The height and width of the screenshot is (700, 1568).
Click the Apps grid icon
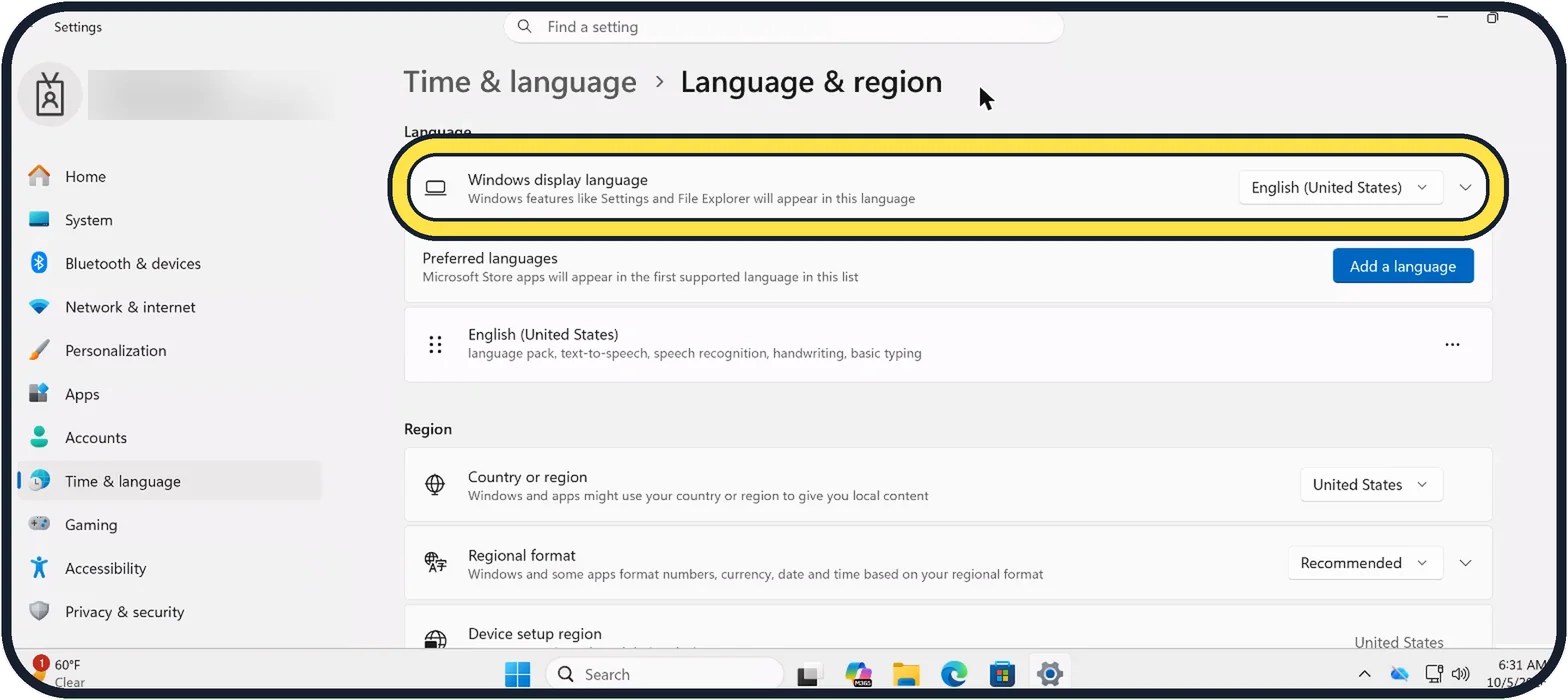pos(39,394)
